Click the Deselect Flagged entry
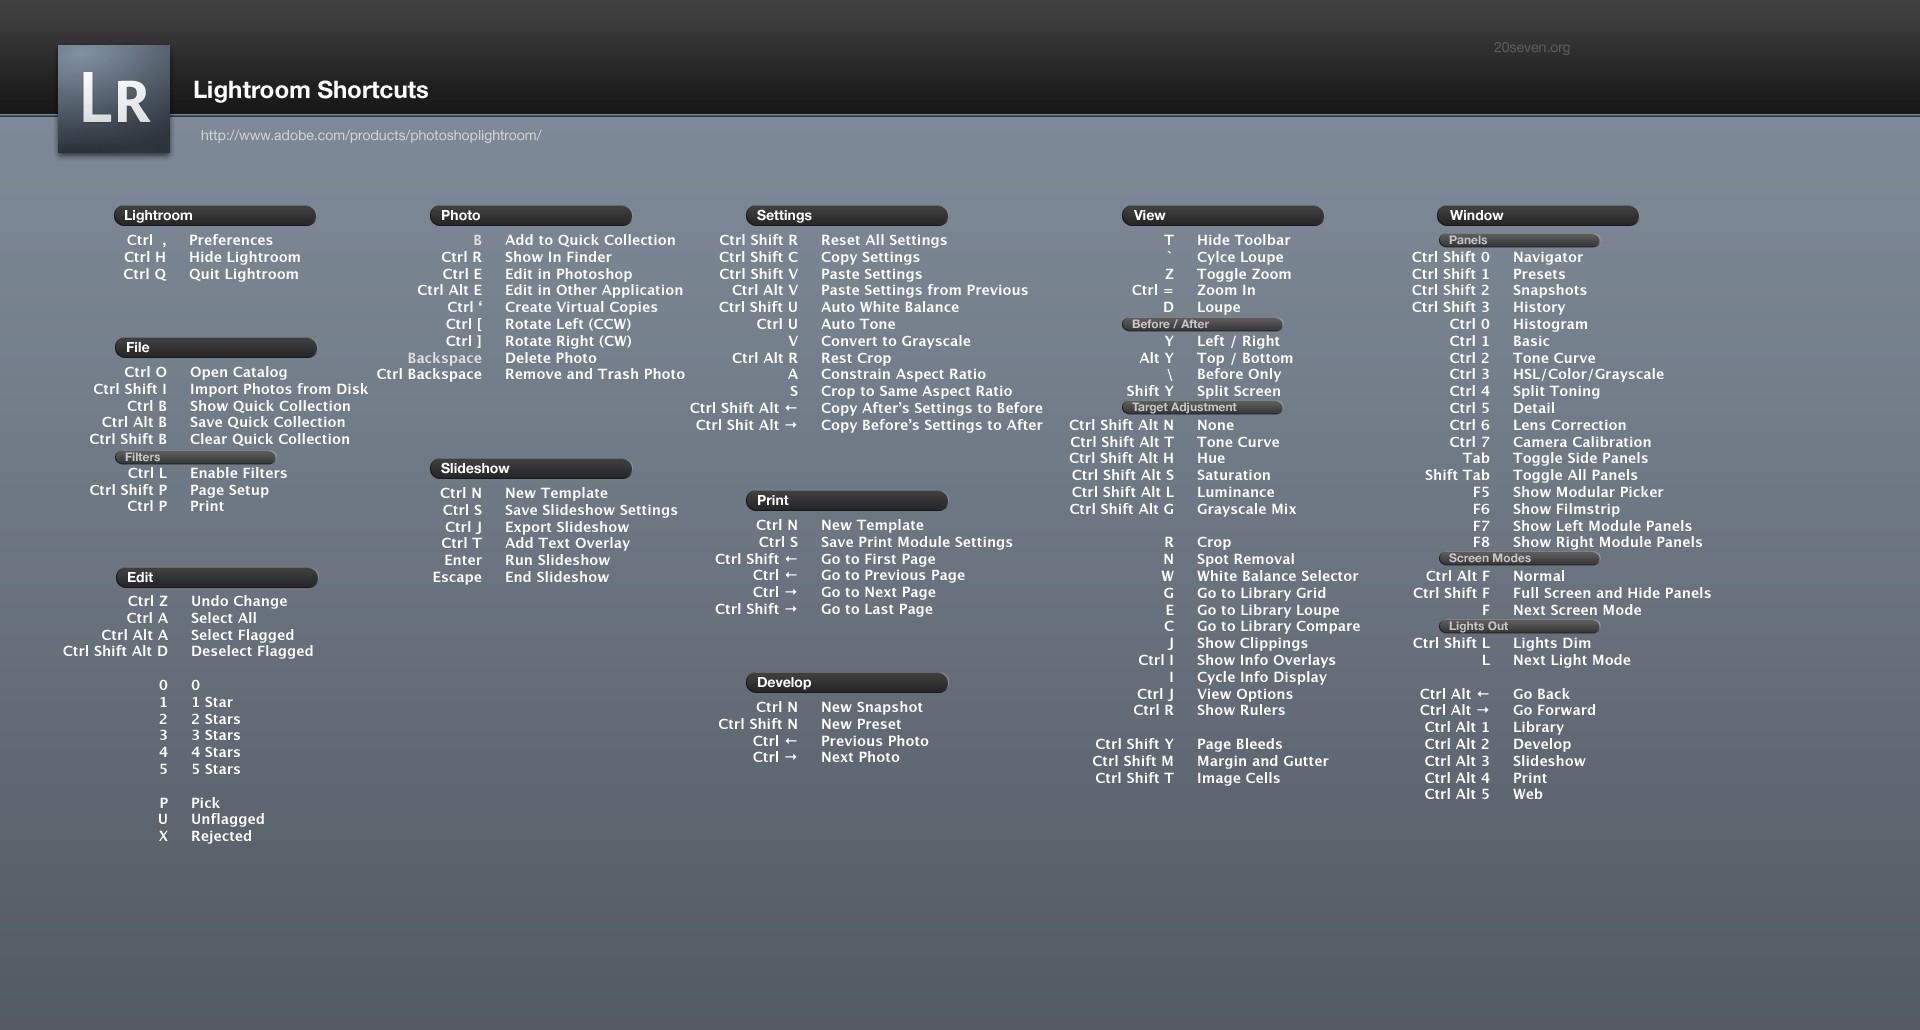The image size is (1920, 1030). tap(252, 651)
